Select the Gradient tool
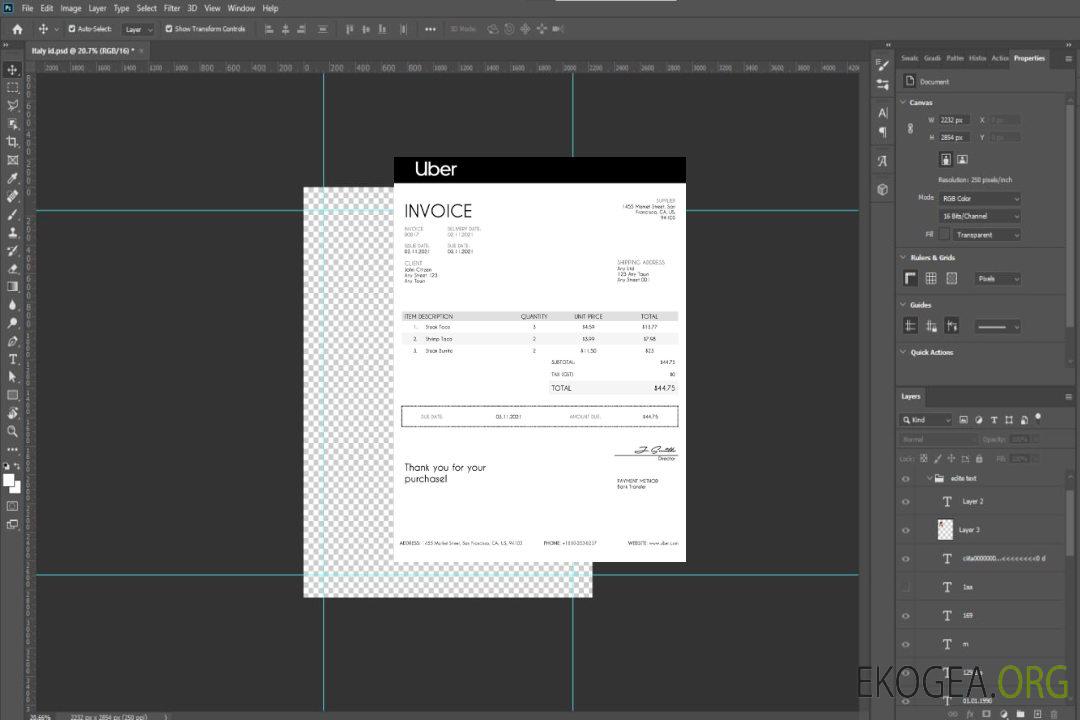 [13, 287]
